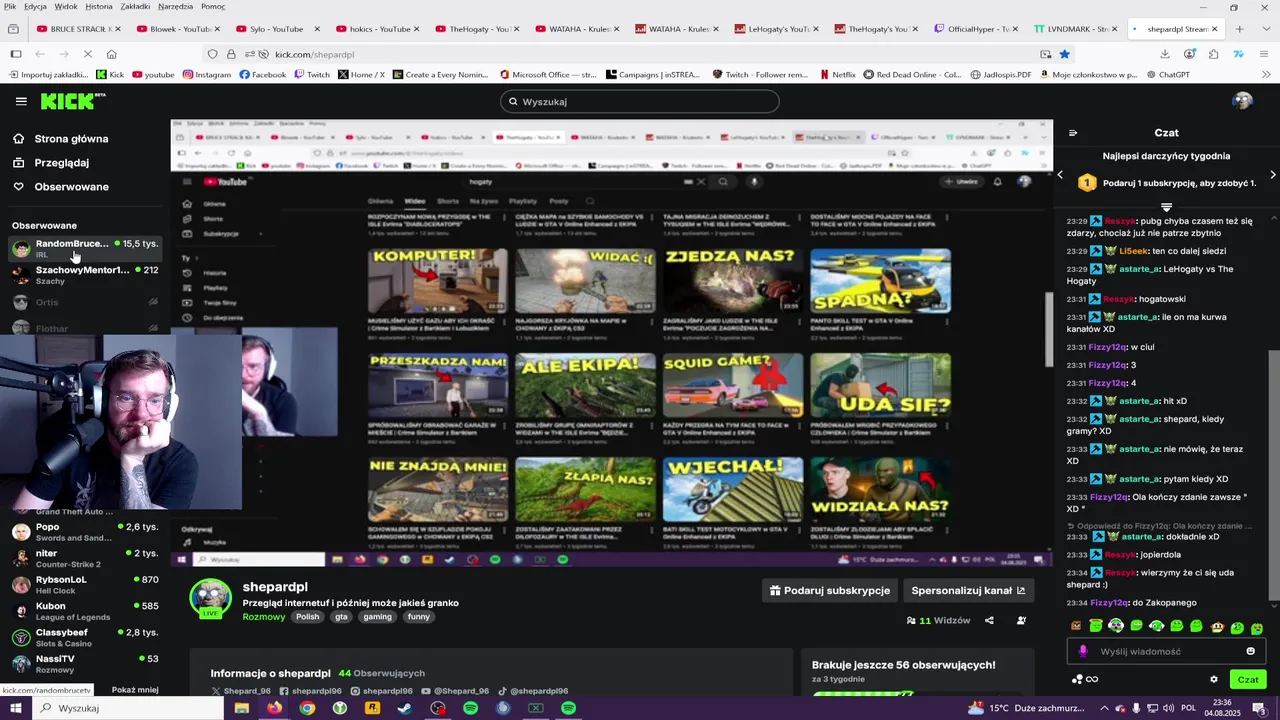Open SzachowyMentor channel in followed list
The width and height of the screenshot is (1280, 720).
coord(85,275)
